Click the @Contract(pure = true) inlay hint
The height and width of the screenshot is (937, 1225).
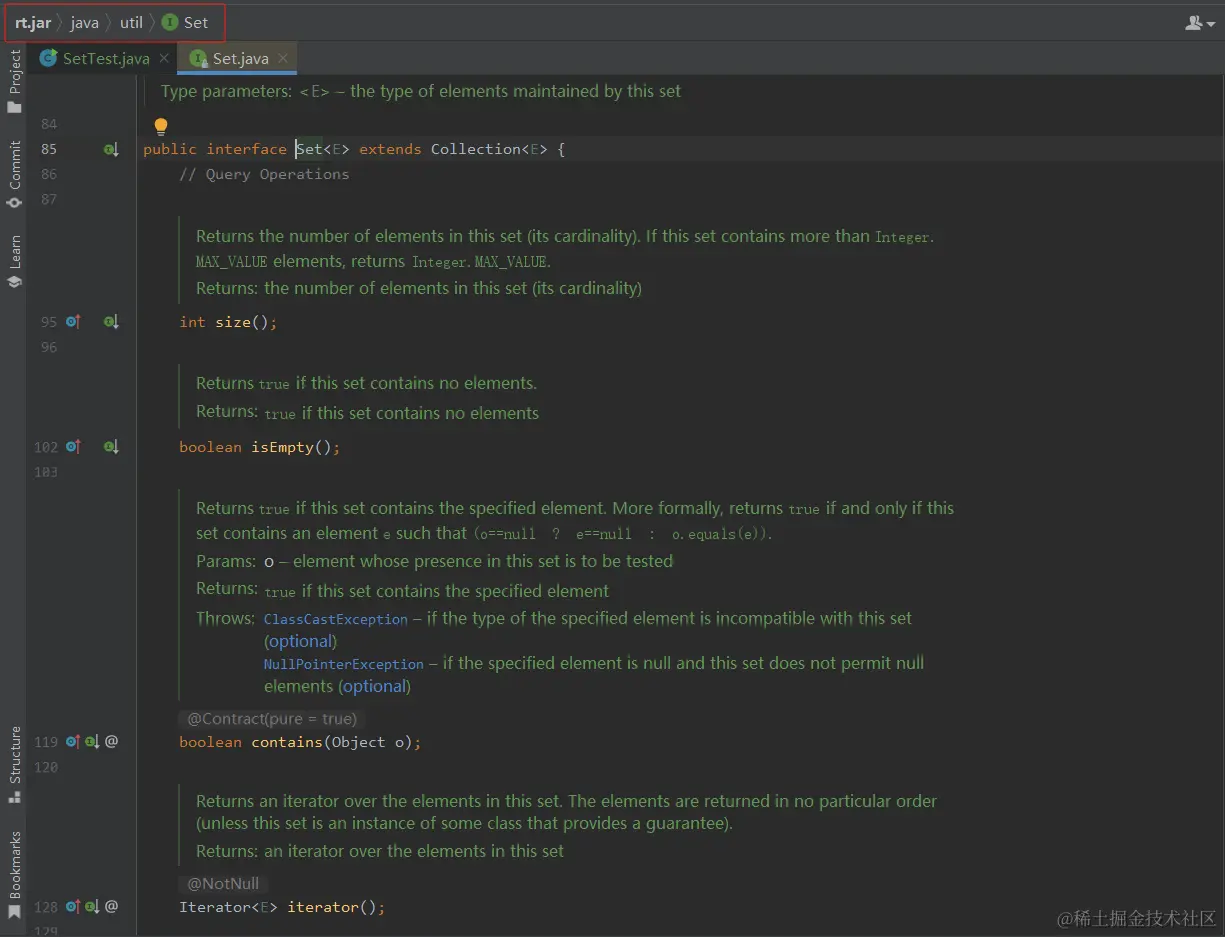(271, 718)
